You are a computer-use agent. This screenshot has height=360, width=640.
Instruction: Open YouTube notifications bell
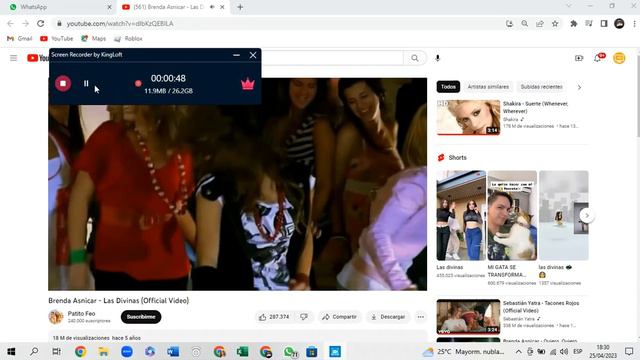pyautogui.click(x=598, y=58)
